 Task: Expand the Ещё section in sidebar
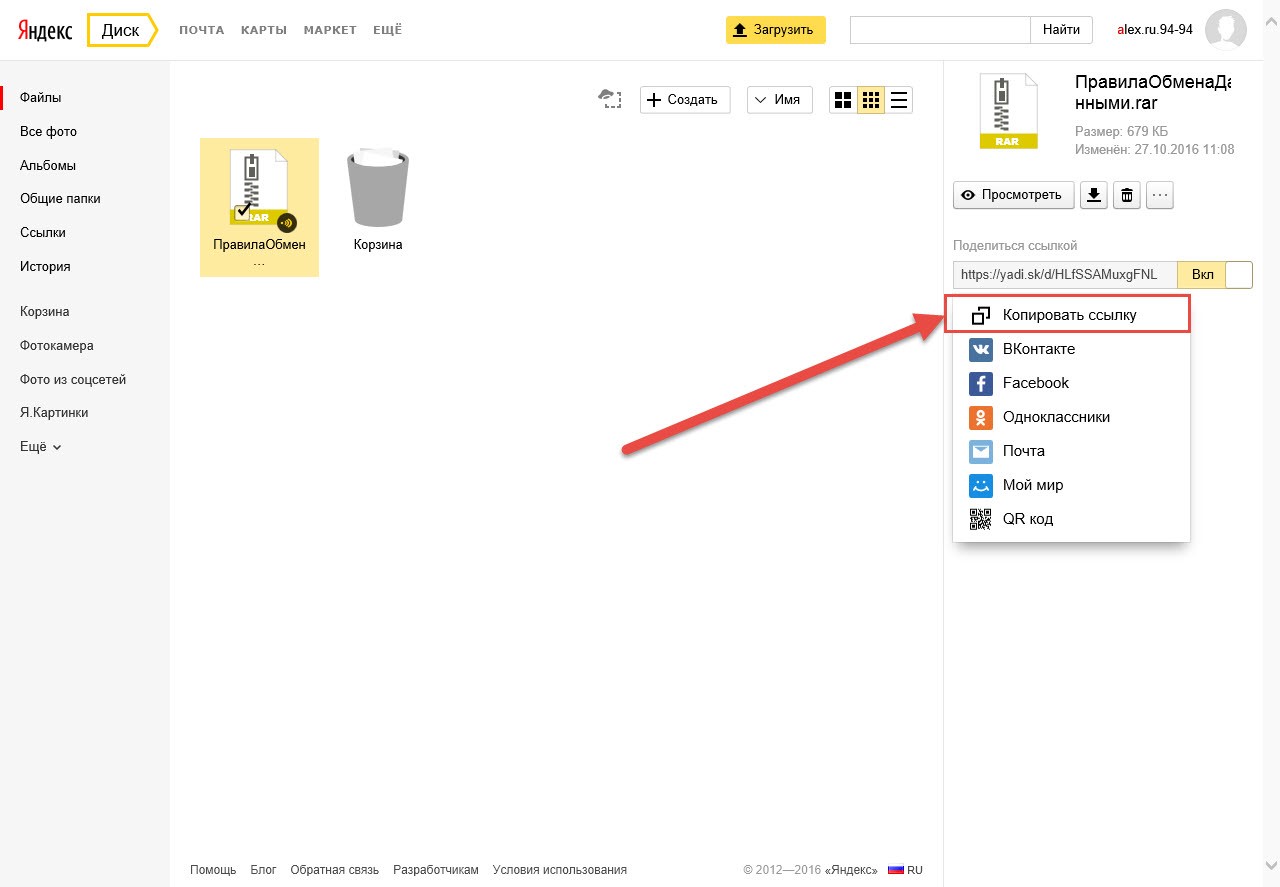click(x=41, y=447)
